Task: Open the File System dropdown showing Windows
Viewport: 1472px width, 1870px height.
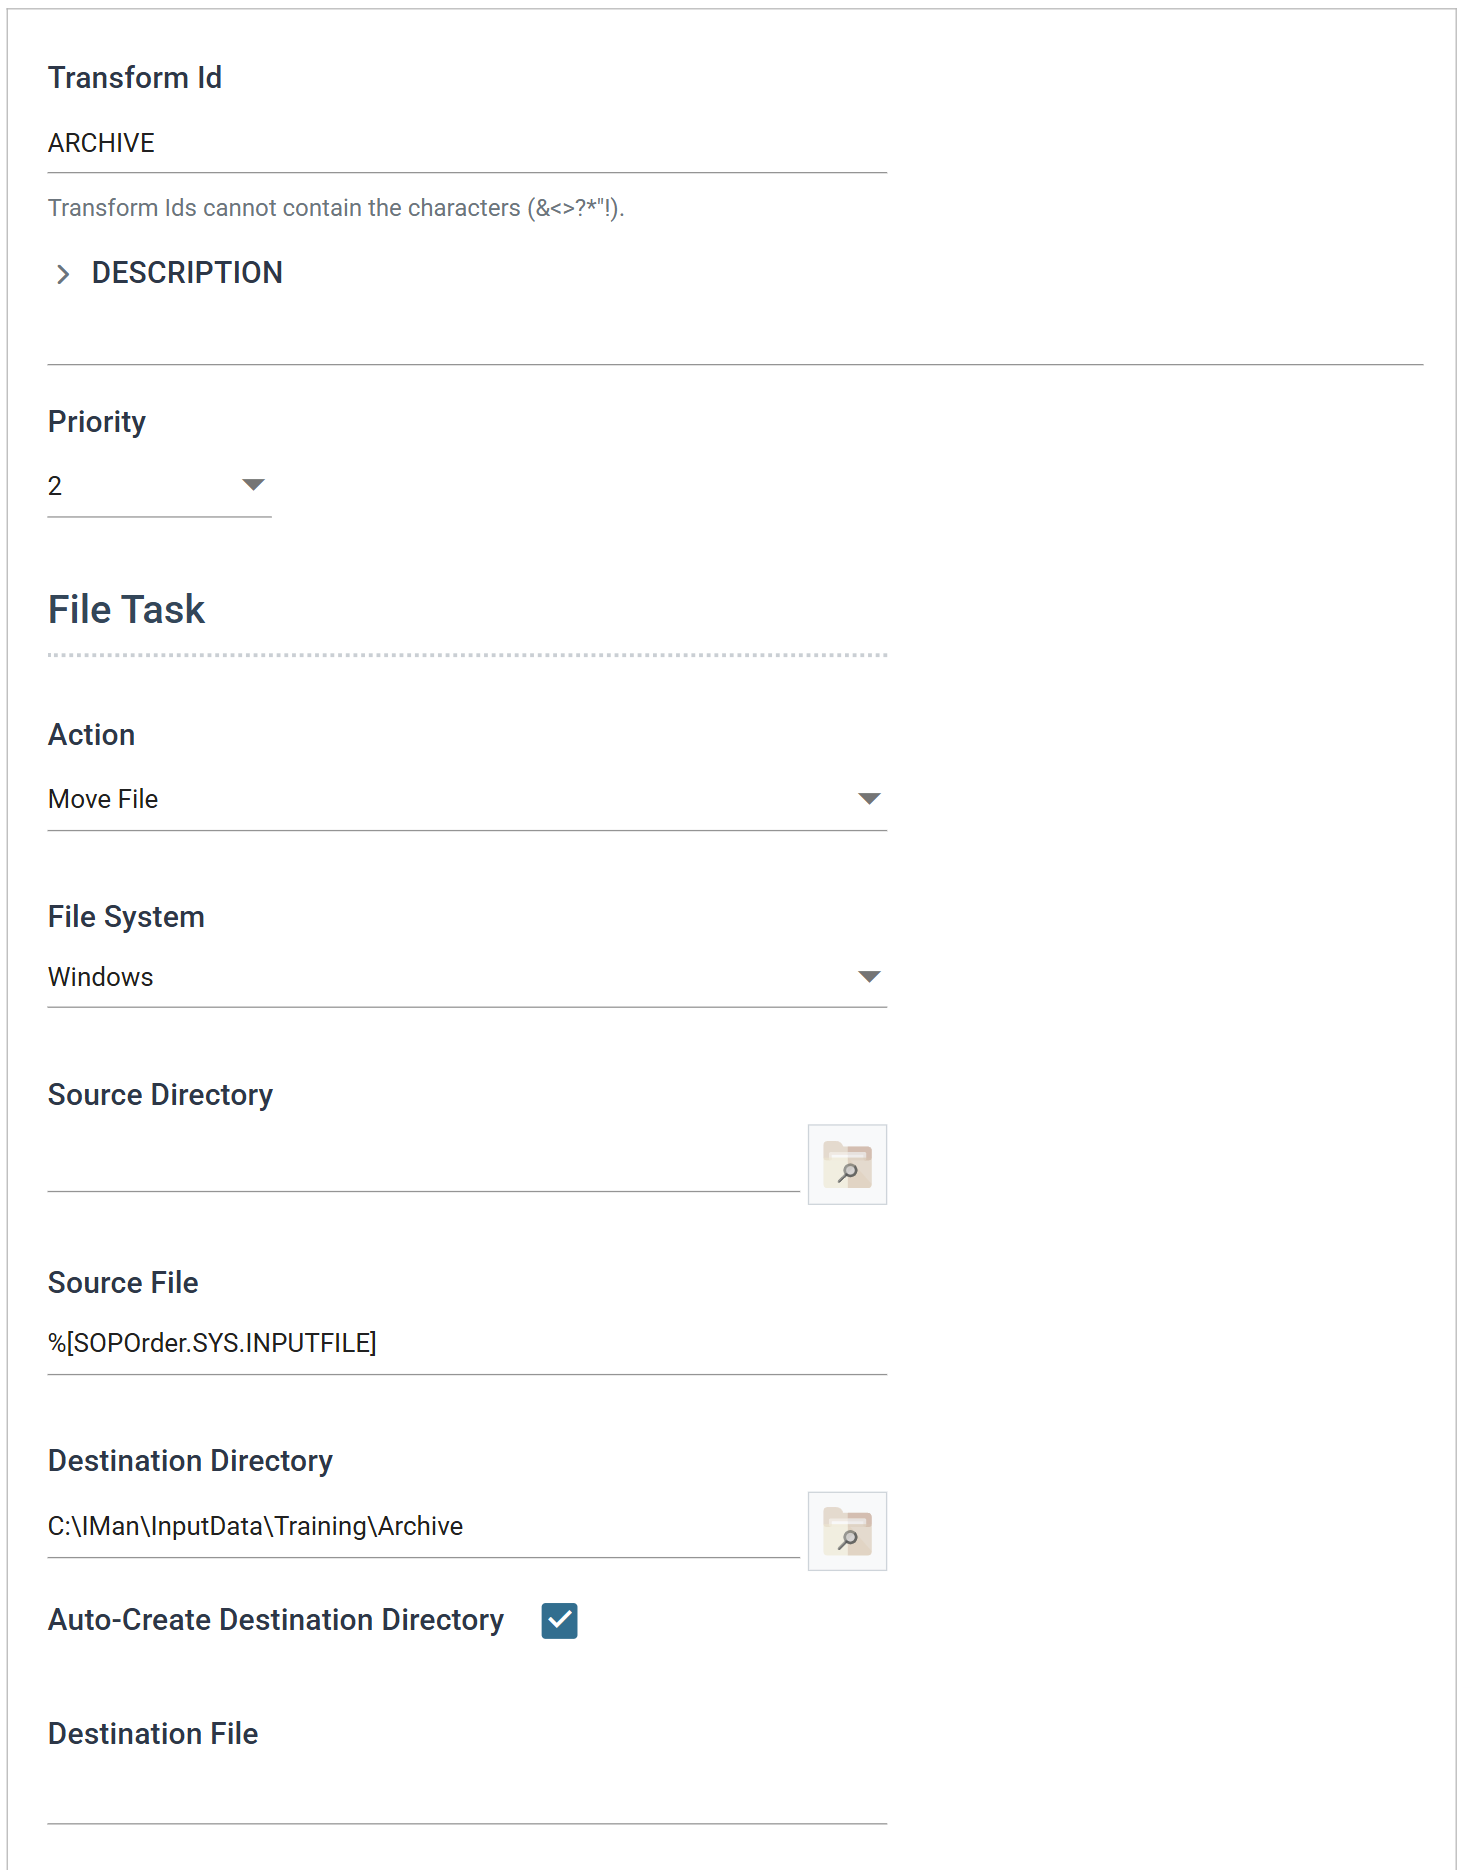Action: tap(467, 977)
